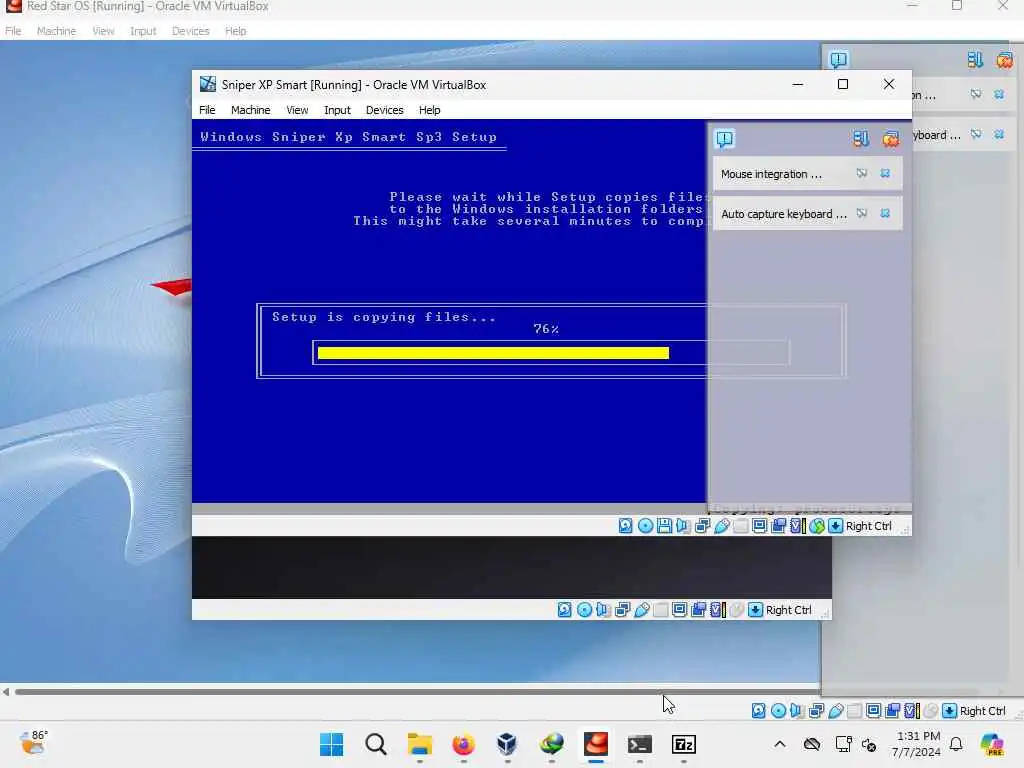Image resolution: width=1024 pixels, height=768 pixels.
Task: Open help icon of keyboard notification in Red Star OS panel
Action: 976,134
